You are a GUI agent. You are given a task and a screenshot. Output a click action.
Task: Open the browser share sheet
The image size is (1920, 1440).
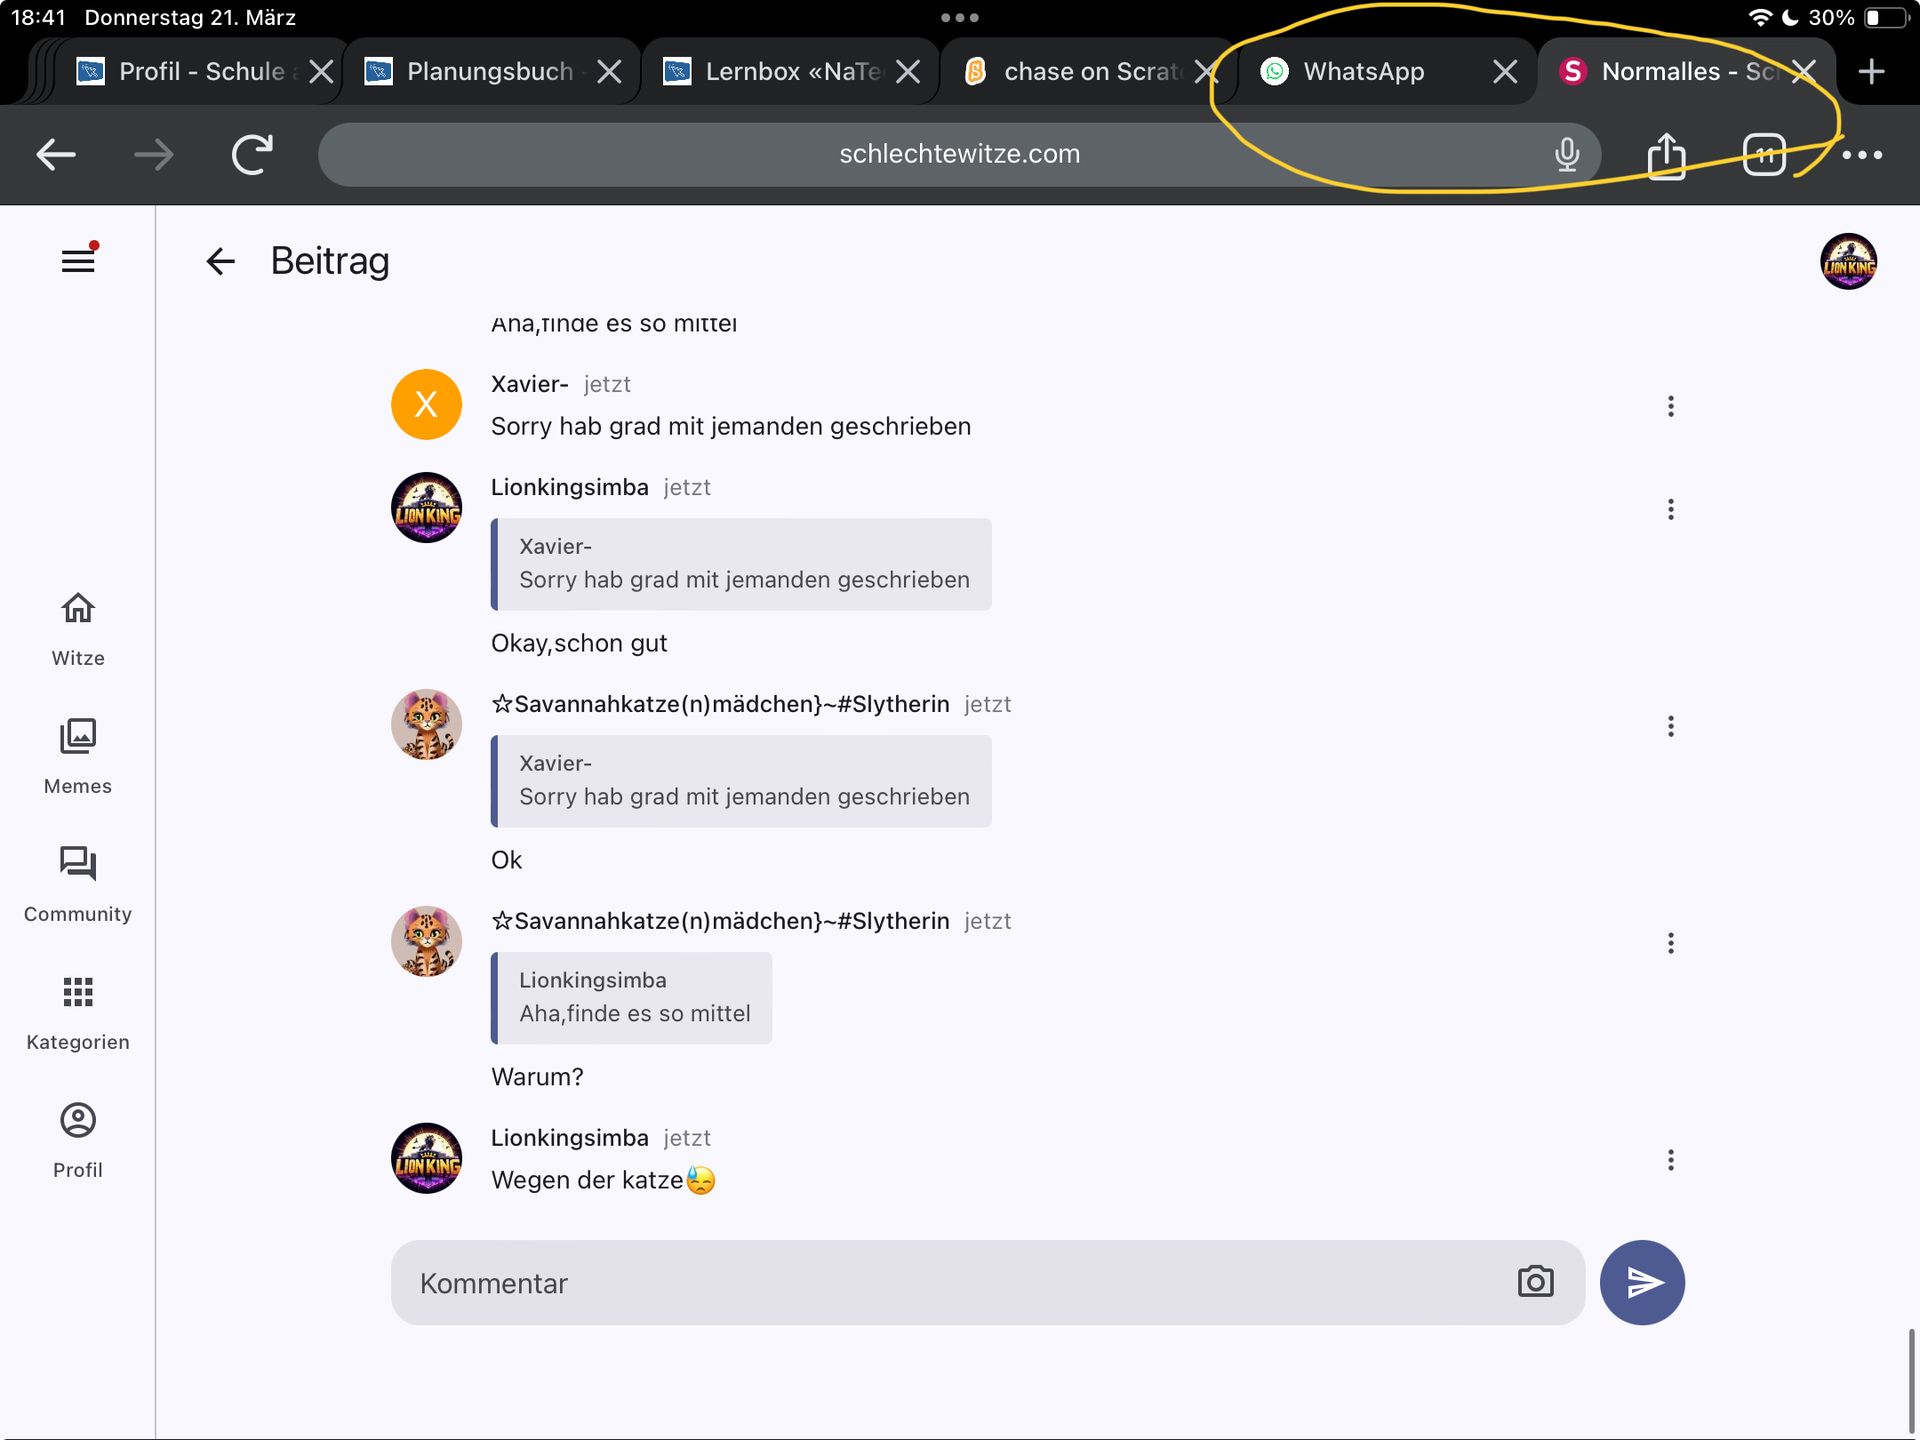click(1666, 155)
